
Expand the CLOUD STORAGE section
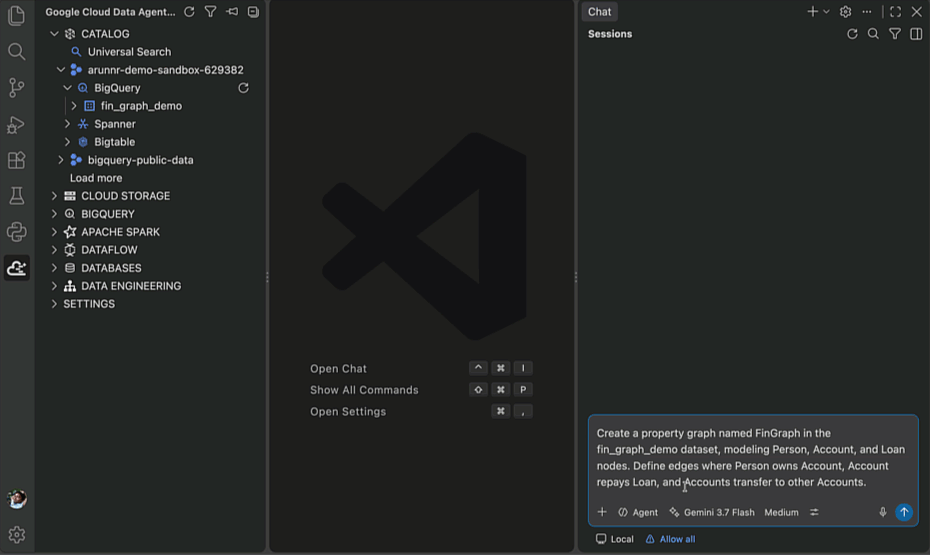tap(55, 196)
